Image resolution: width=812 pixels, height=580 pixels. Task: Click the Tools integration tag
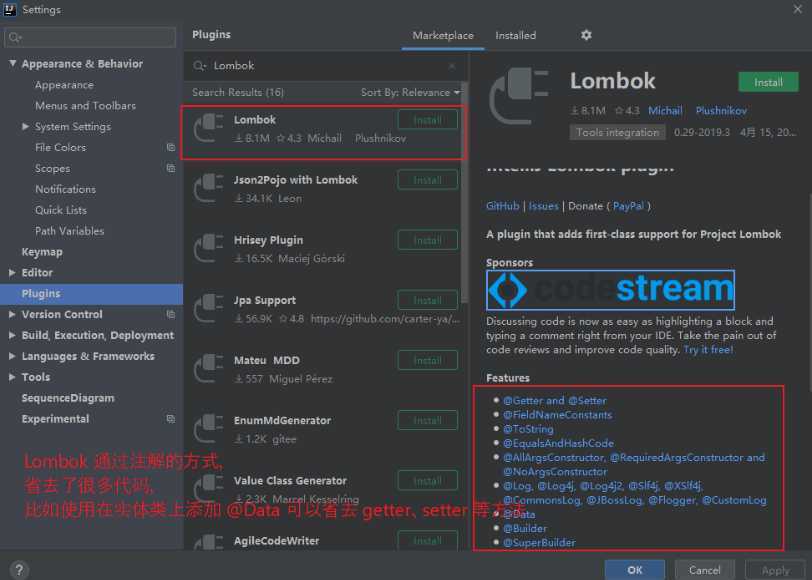pos(617,132)
